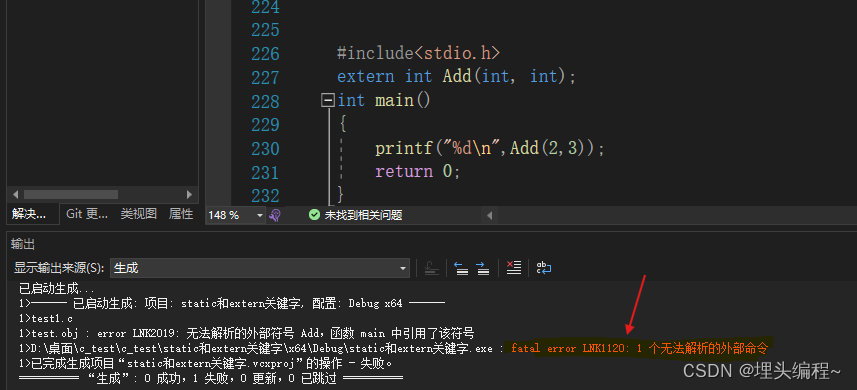The image size is (857, 390).
Task: Switch to the Git 更... changes tab
Action: tap(87, 214)
